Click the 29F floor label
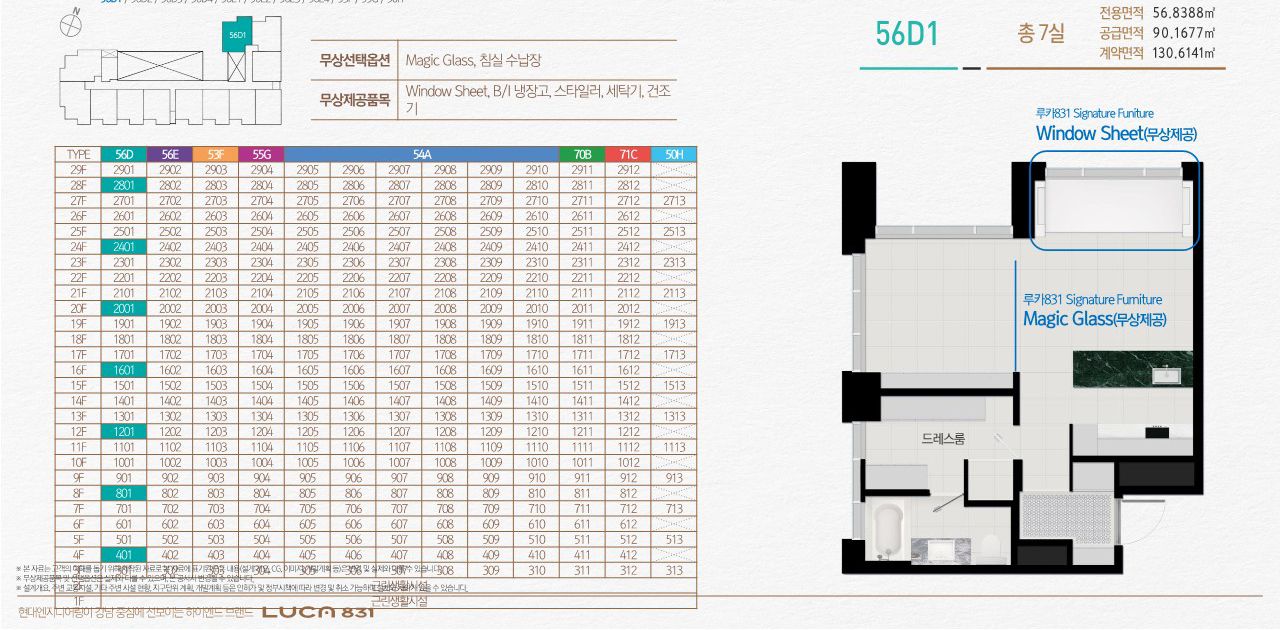The width and height of the screenshot is (1280, 630). point(78,170)
